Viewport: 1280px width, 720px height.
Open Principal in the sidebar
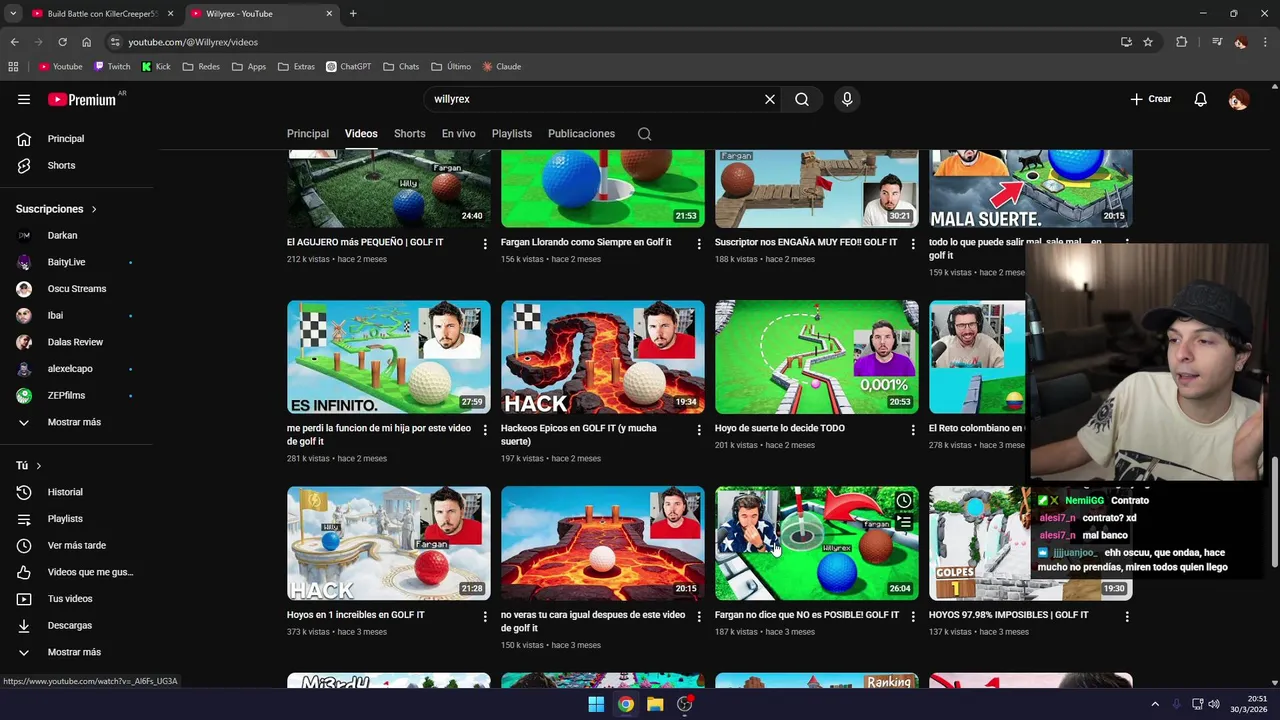click(x=66, y=139)
